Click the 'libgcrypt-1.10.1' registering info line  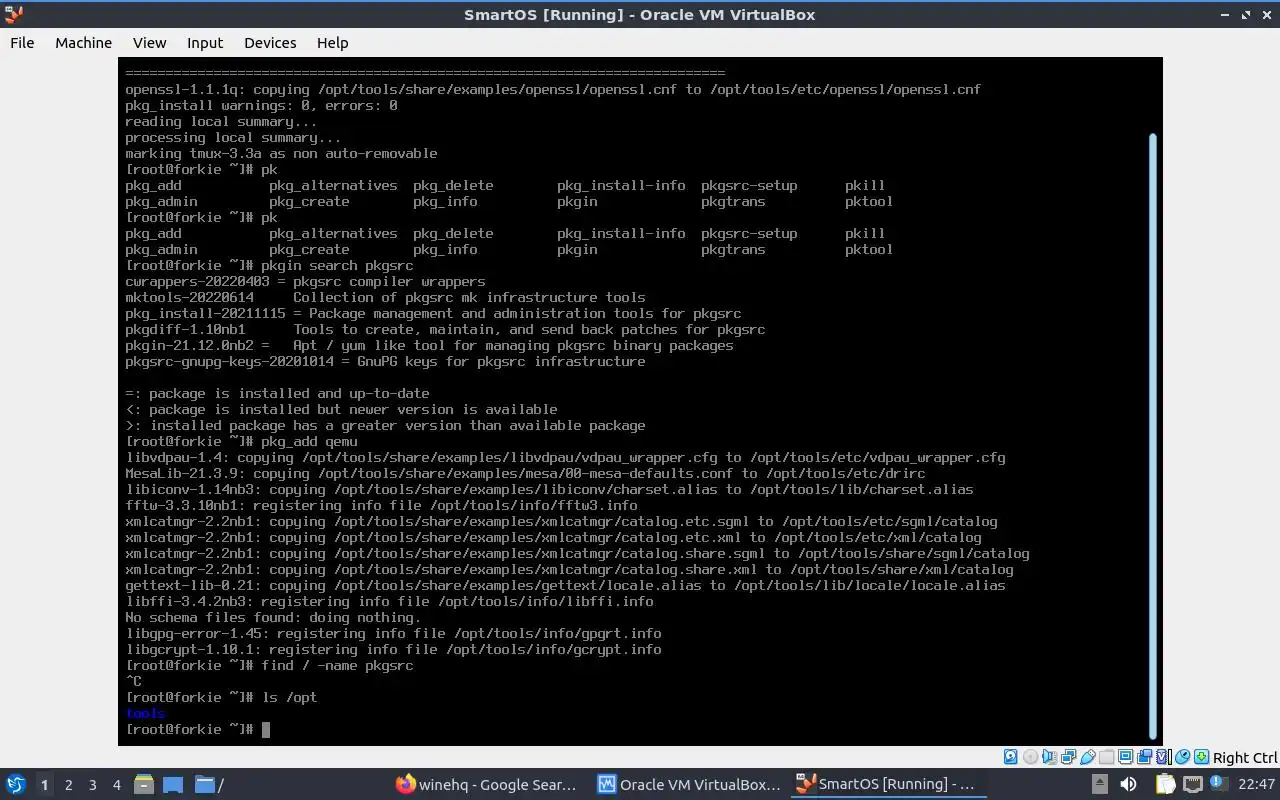coord(393,649)
